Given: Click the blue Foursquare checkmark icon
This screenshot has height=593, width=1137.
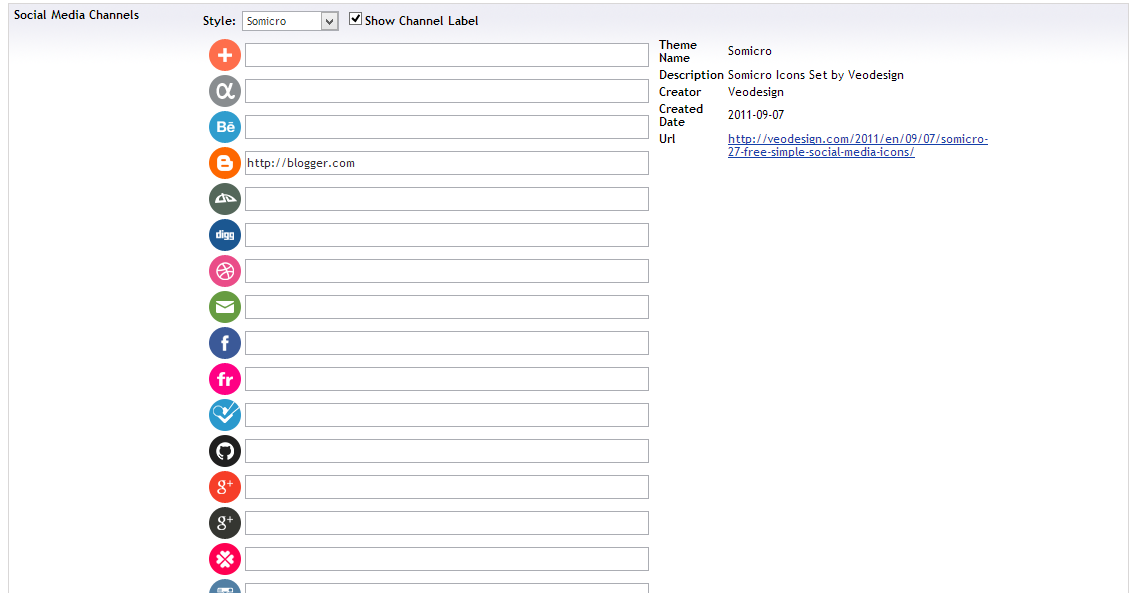Looking at the screenshot, I should [225, 415].
